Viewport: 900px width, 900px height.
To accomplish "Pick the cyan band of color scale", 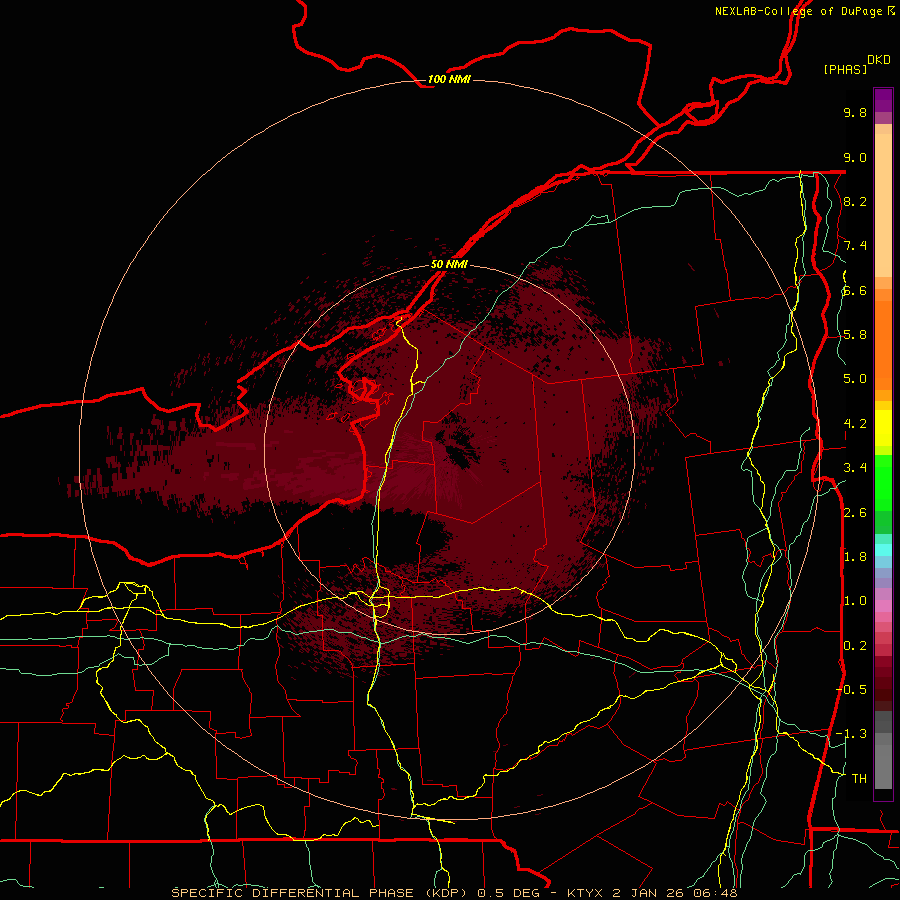I will (x=883, y=550).
